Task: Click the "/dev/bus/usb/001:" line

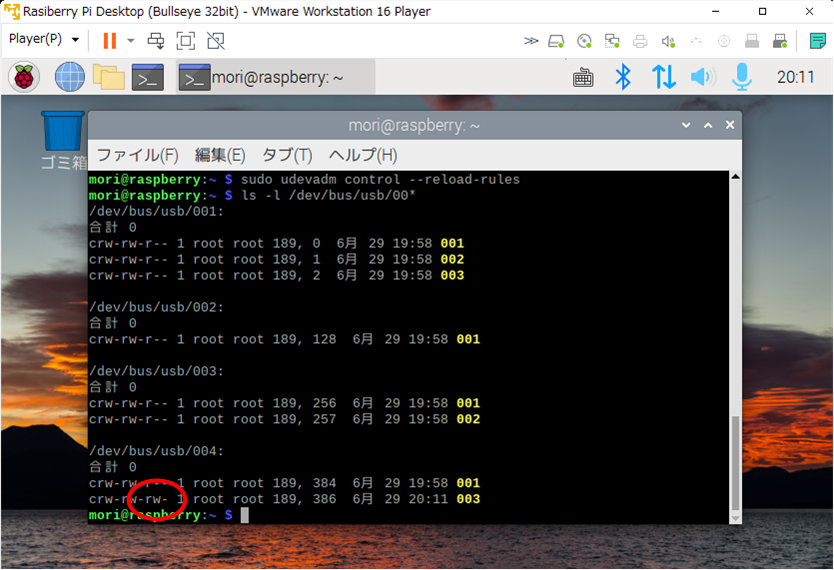Action: tap(157, 212)
